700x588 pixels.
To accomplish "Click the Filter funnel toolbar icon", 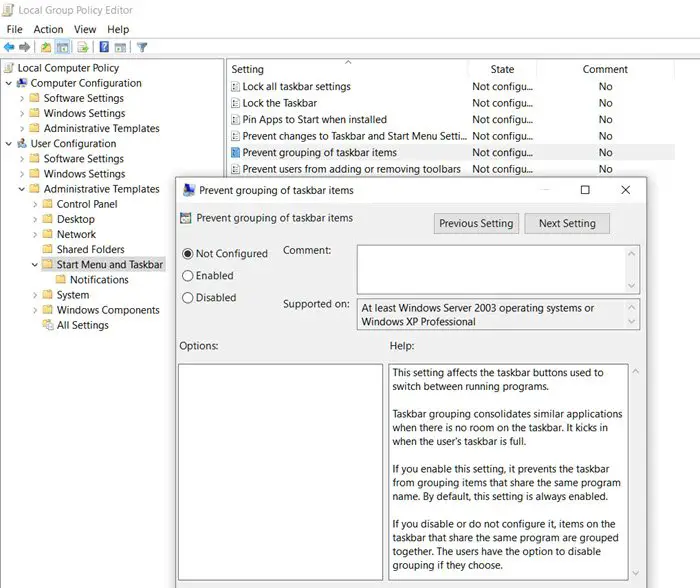I will pyautogui.click(x=142, y=47).
